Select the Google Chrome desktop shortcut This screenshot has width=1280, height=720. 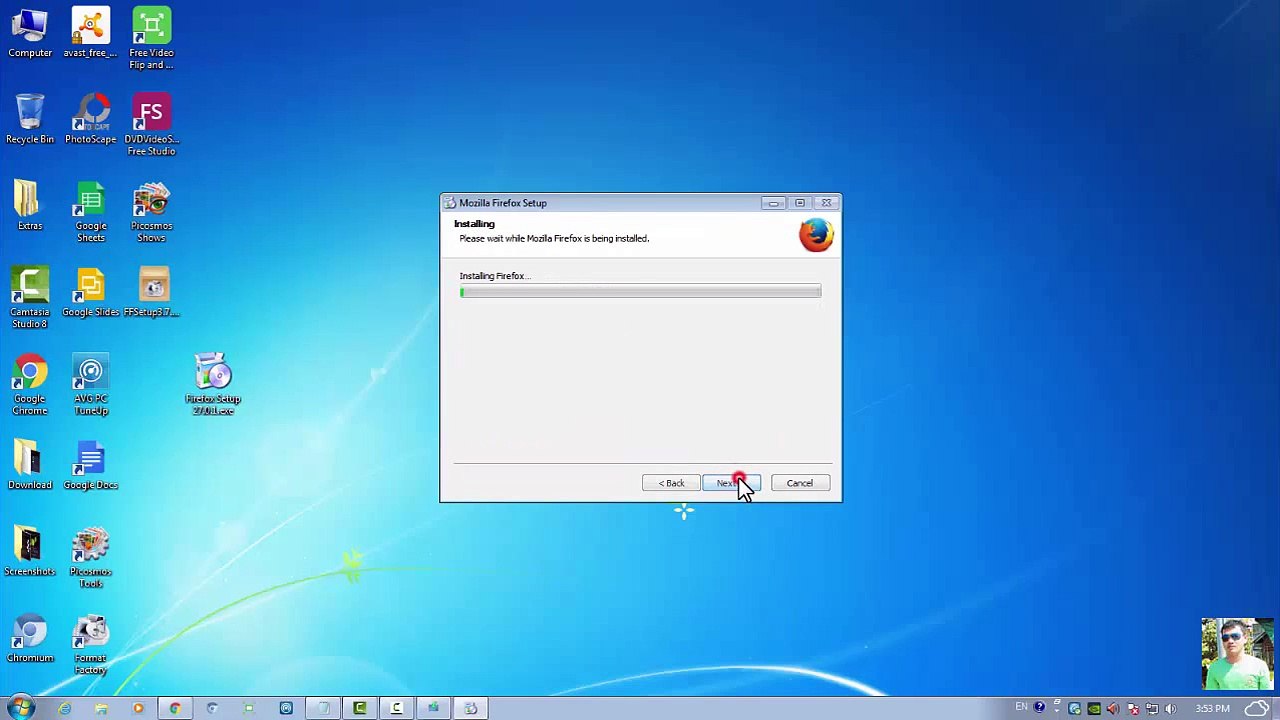[x=30, y=385]
